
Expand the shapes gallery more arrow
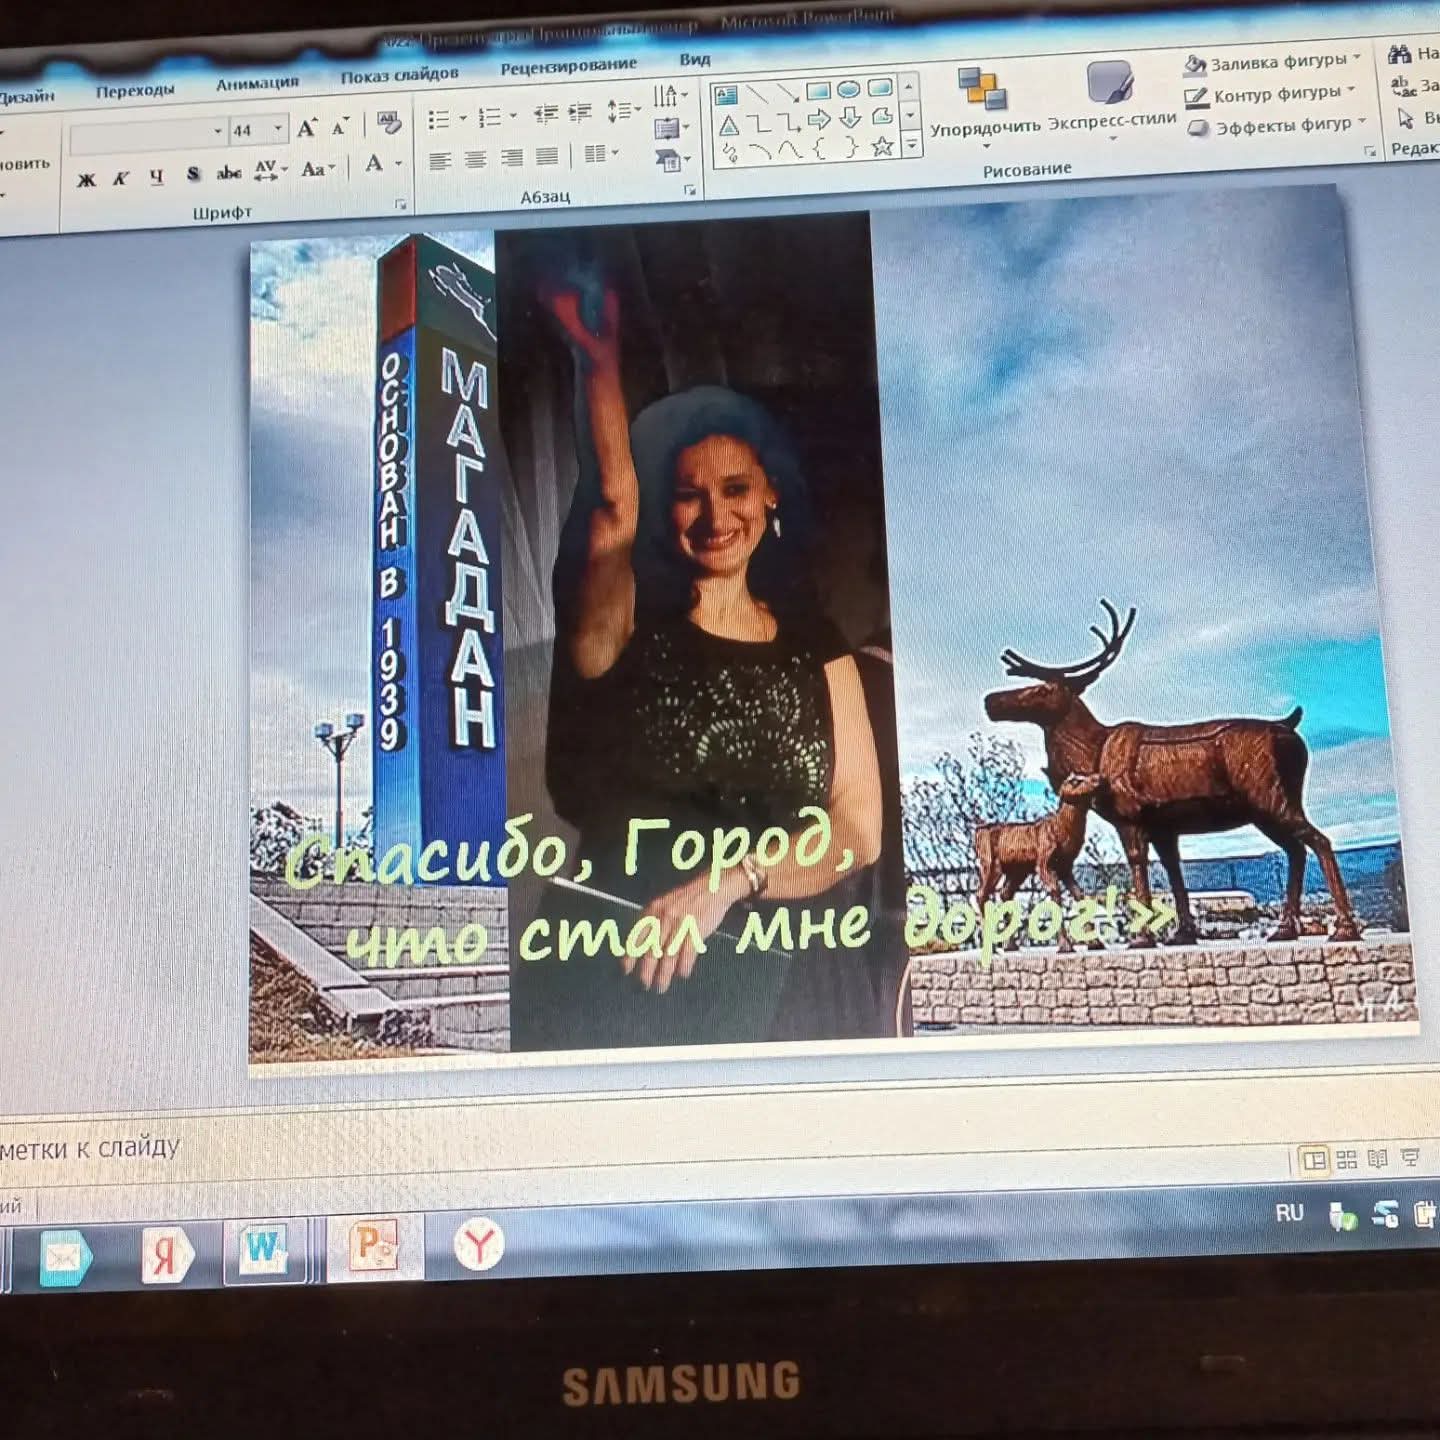[911, 146]
